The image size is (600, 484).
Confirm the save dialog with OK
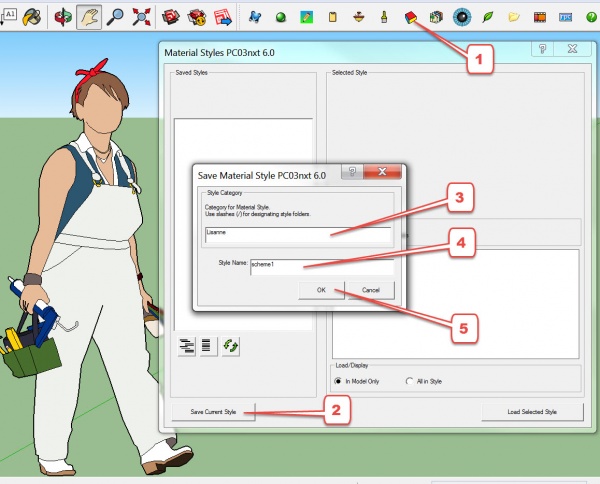[322, 289]
